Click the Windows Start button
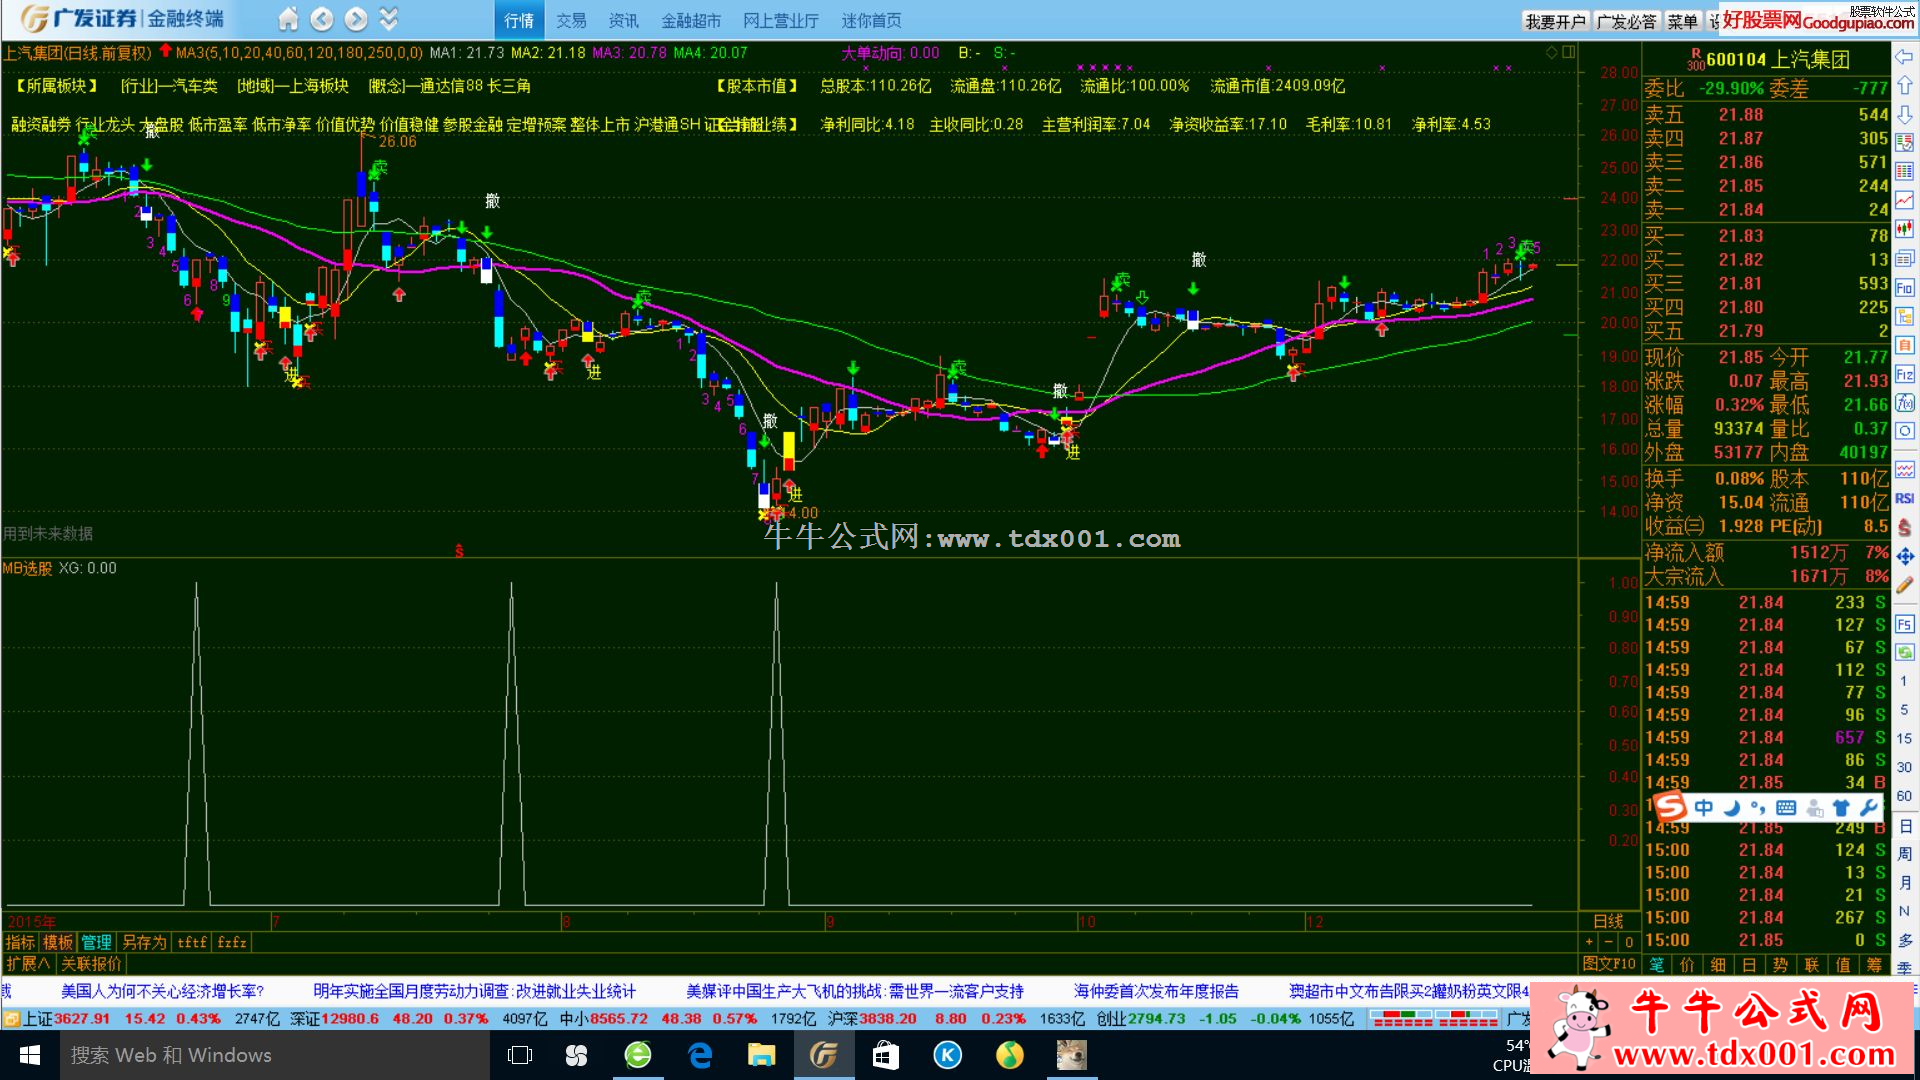Viewport: 1920px width, 1080px height. (30, 1055)
